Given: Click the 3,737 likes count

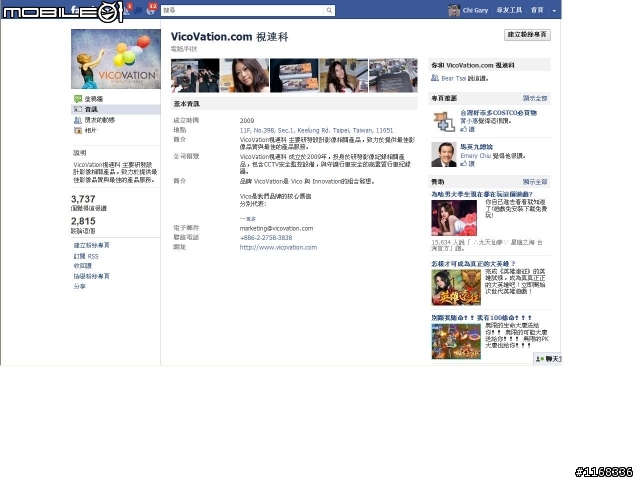Looking at the screenshot, I should coord(83,199).
